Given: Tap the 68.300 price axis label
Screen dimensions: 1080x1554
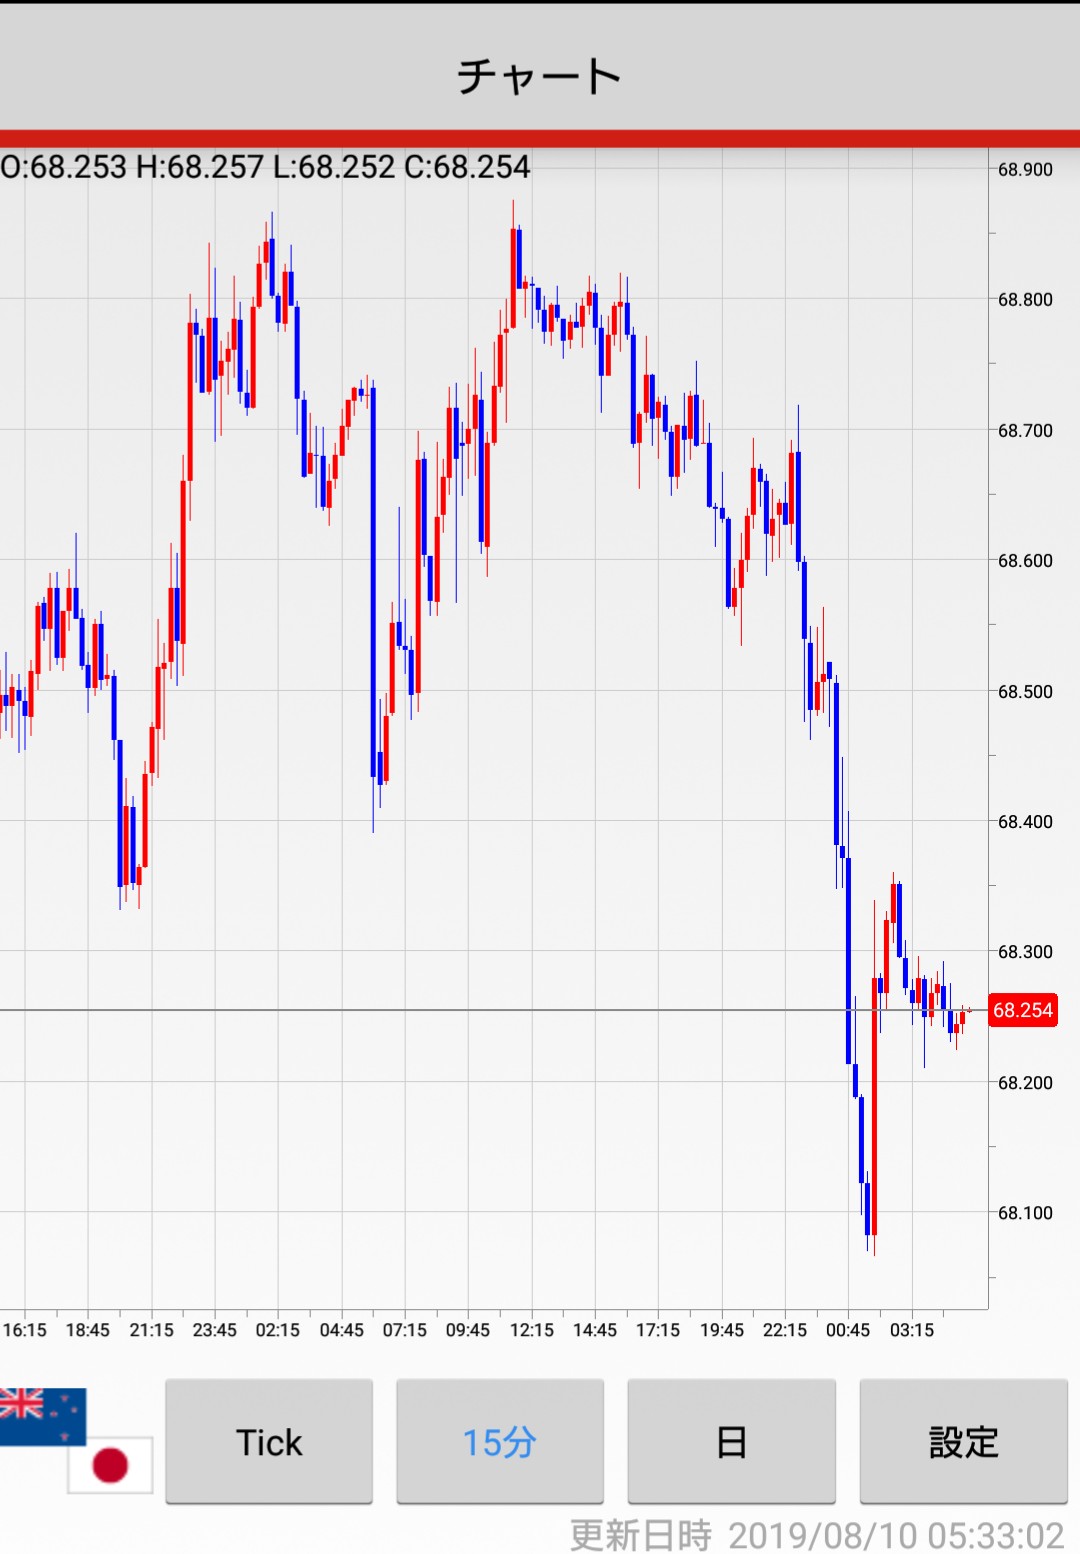Looking at the screenshot, I should point(1025,951).
